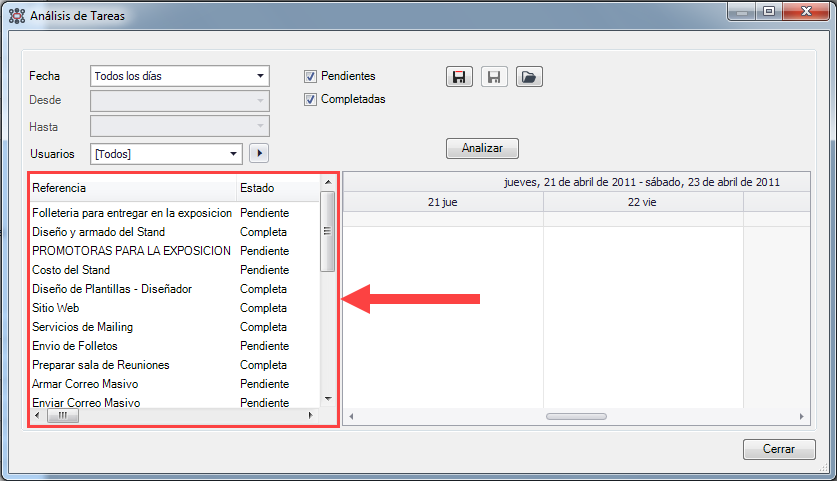Click Pendiente status of Costo del Stand
837x481 pixels.
tap(264, 270)
